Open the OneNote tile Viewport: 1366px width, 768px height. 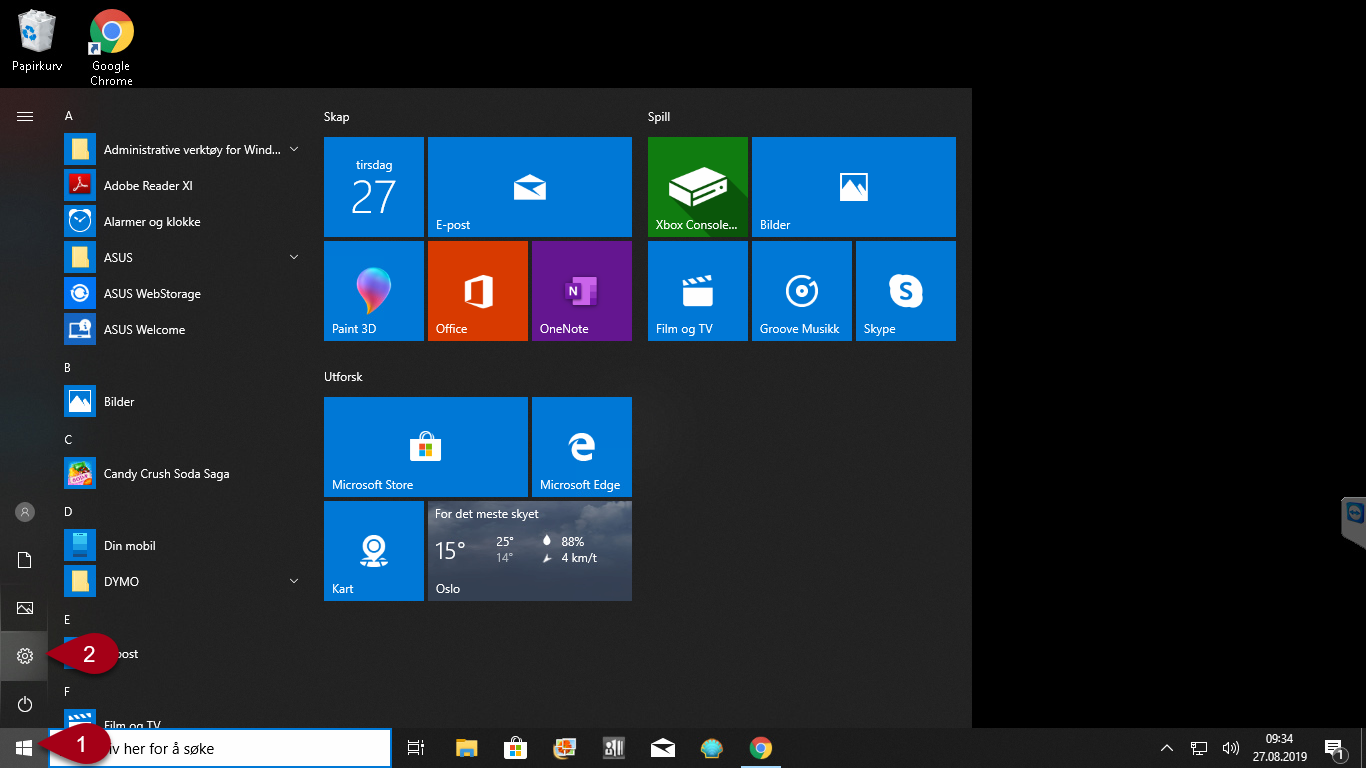pyautogui.click(x=582, y=291)
